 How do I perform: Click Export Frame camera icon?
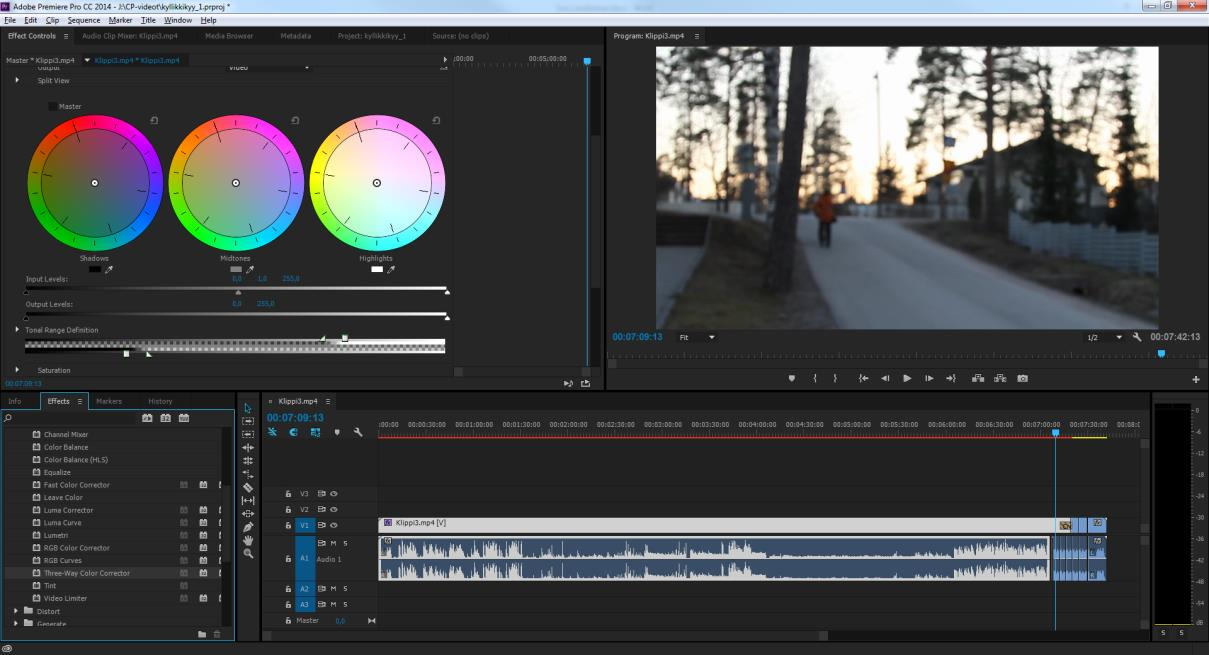click(x=1022, y=379)
